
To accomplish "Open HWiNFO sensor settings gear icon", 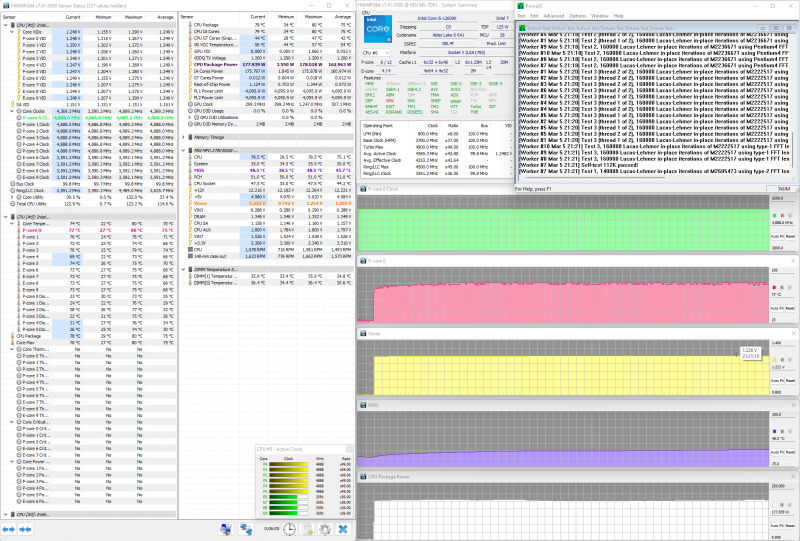I will (x=325, y=529).
